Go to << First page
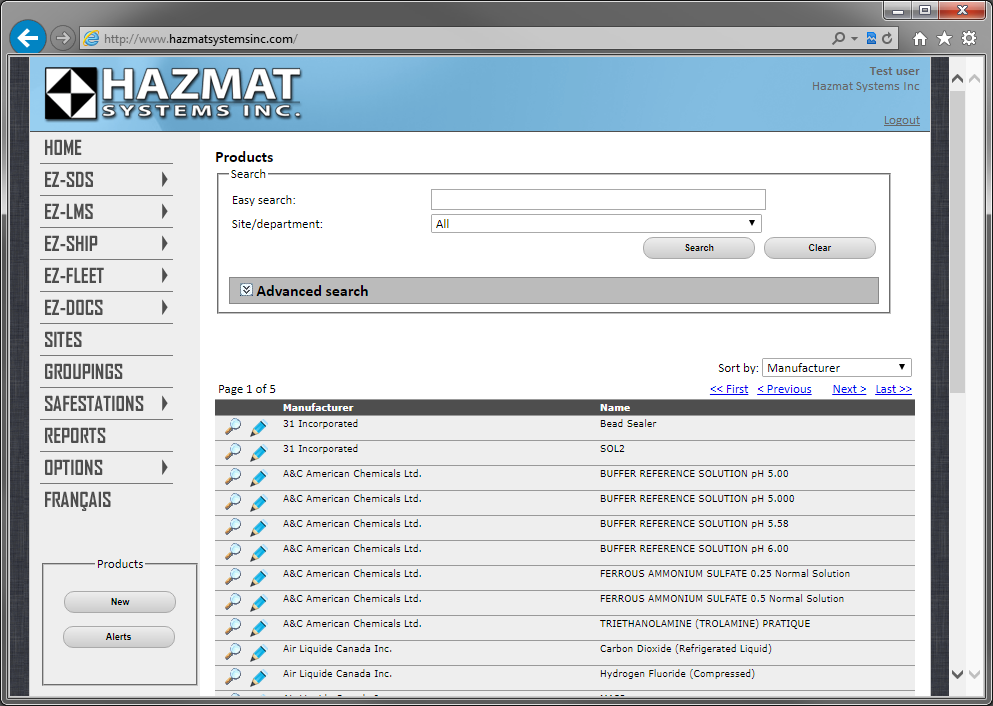The image size is (993, 706). 729,389
